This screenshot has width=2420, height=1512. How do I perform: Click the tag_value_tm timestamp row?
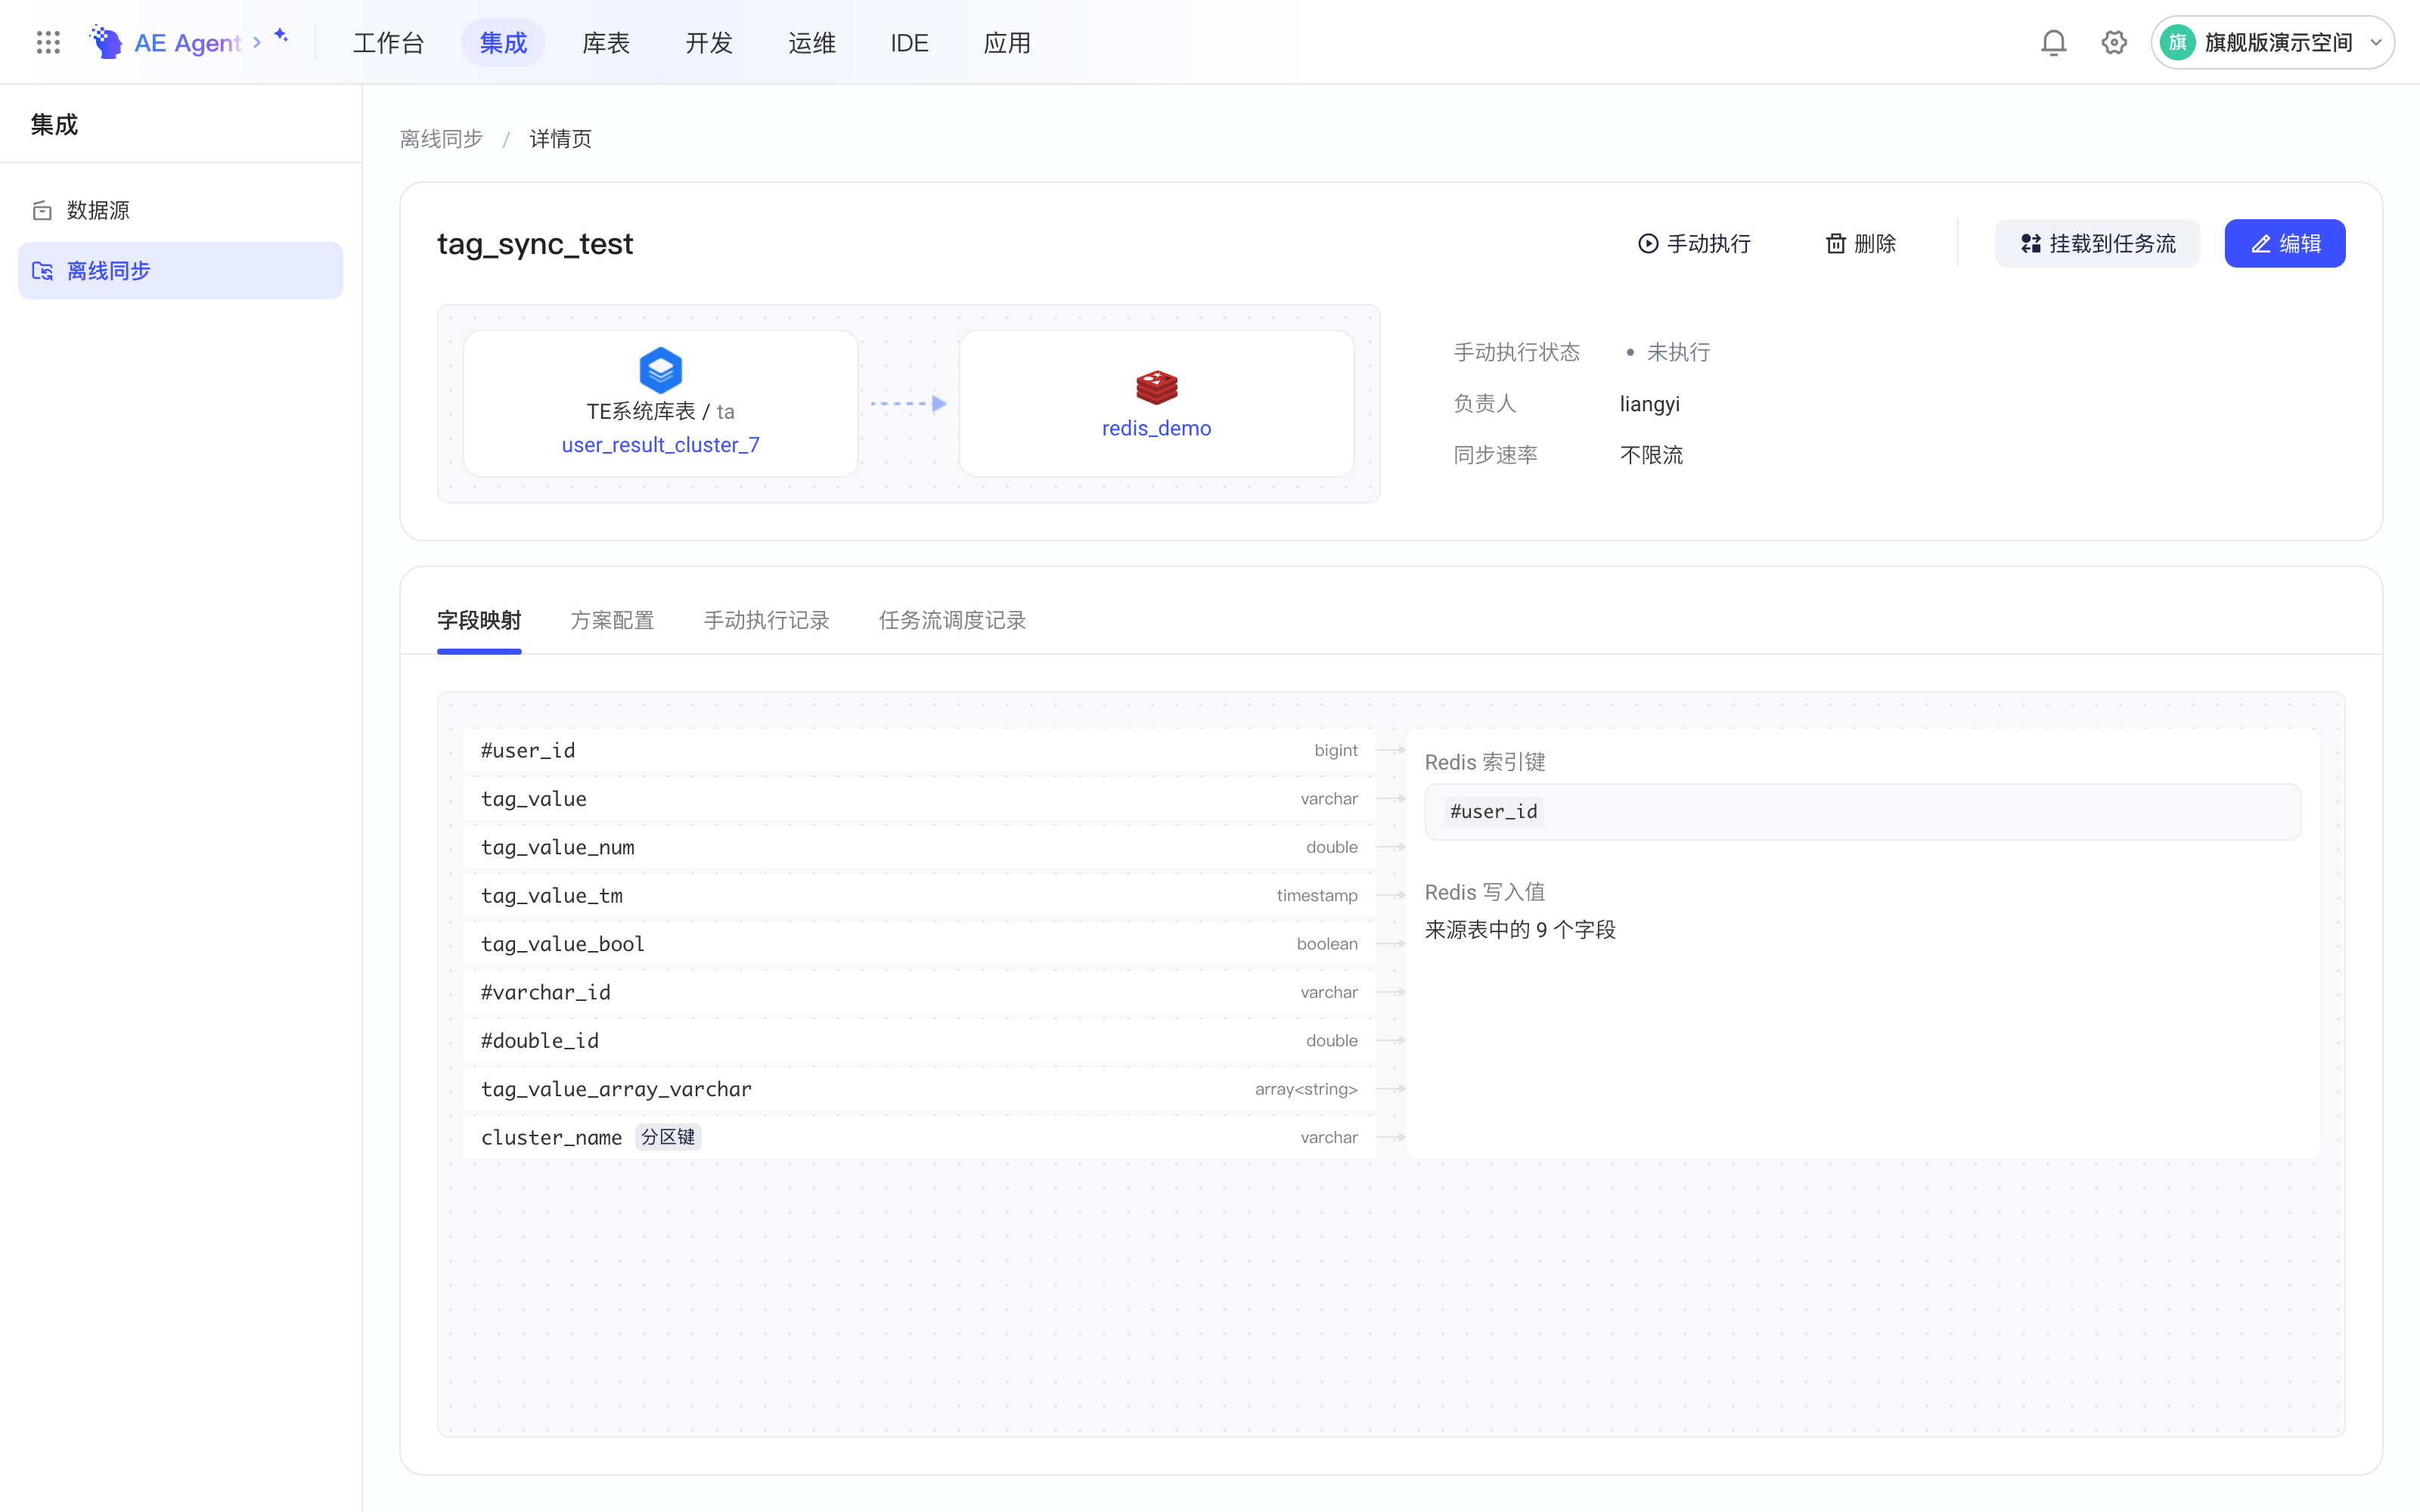[x=919, y=896]
